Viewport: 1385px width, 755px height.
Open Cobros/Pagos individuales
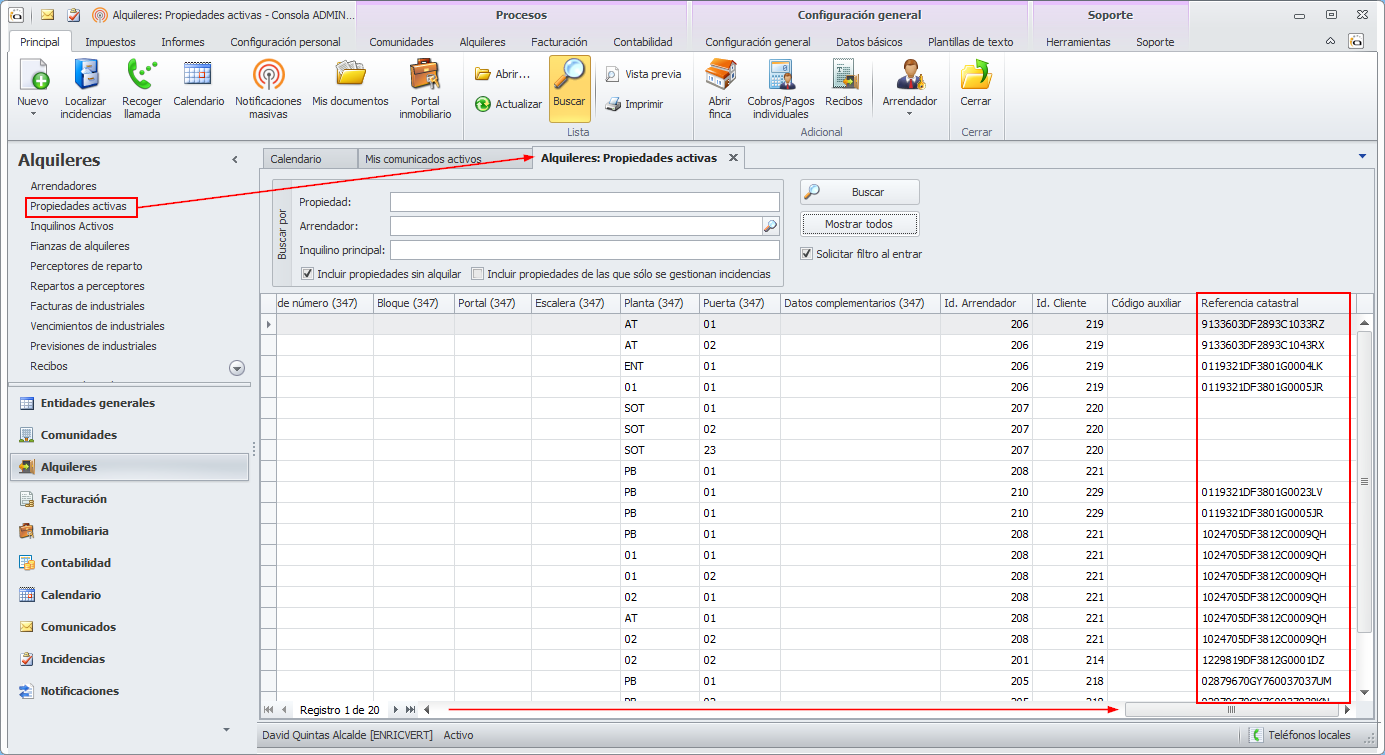[x=781, y=76]
